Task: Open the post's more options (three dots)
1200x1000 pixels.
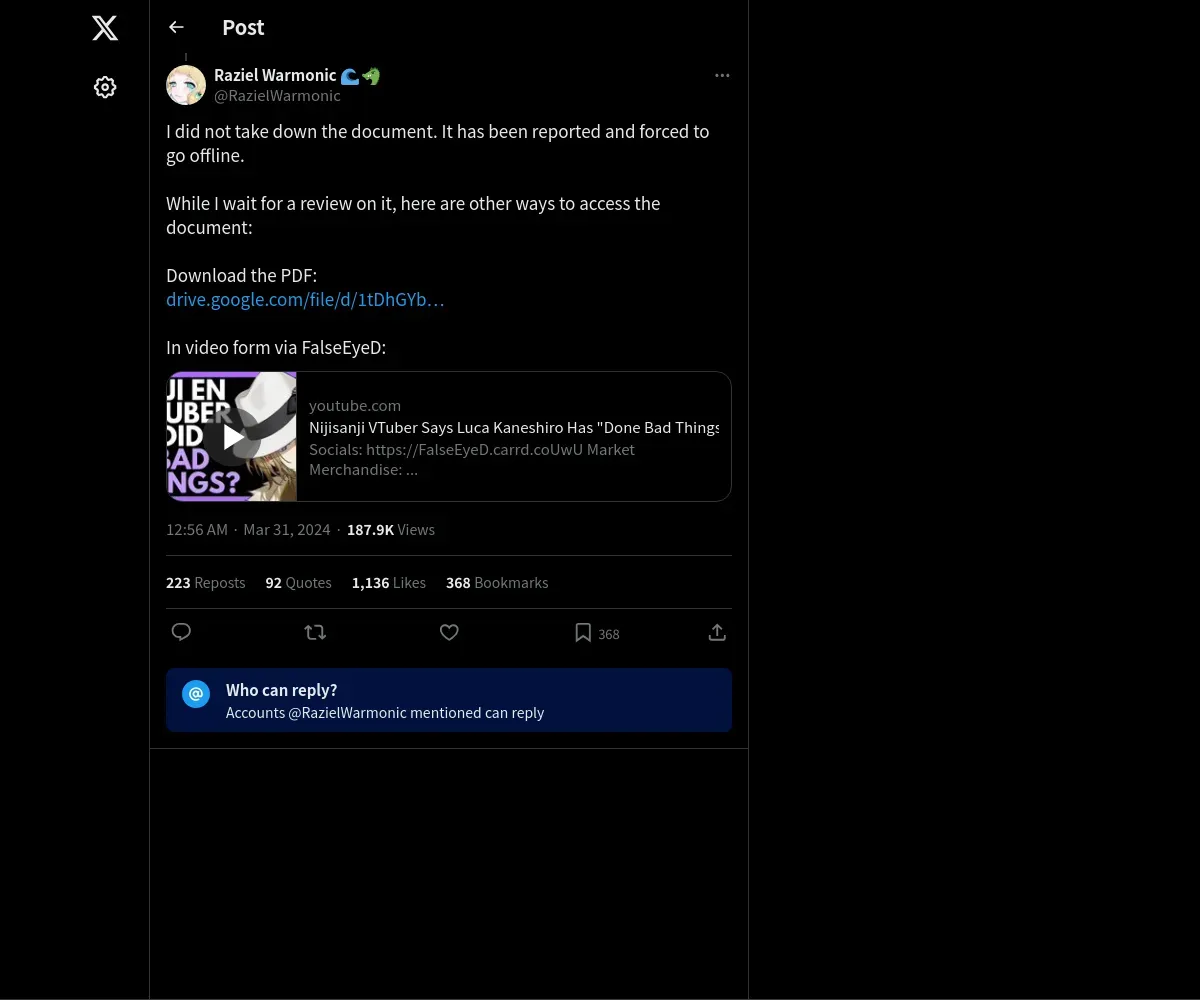Action: pos(722,75)
